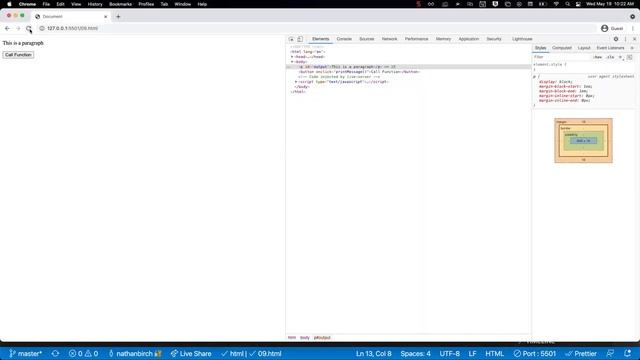Open the DevTools more options menu

[625, 39]
